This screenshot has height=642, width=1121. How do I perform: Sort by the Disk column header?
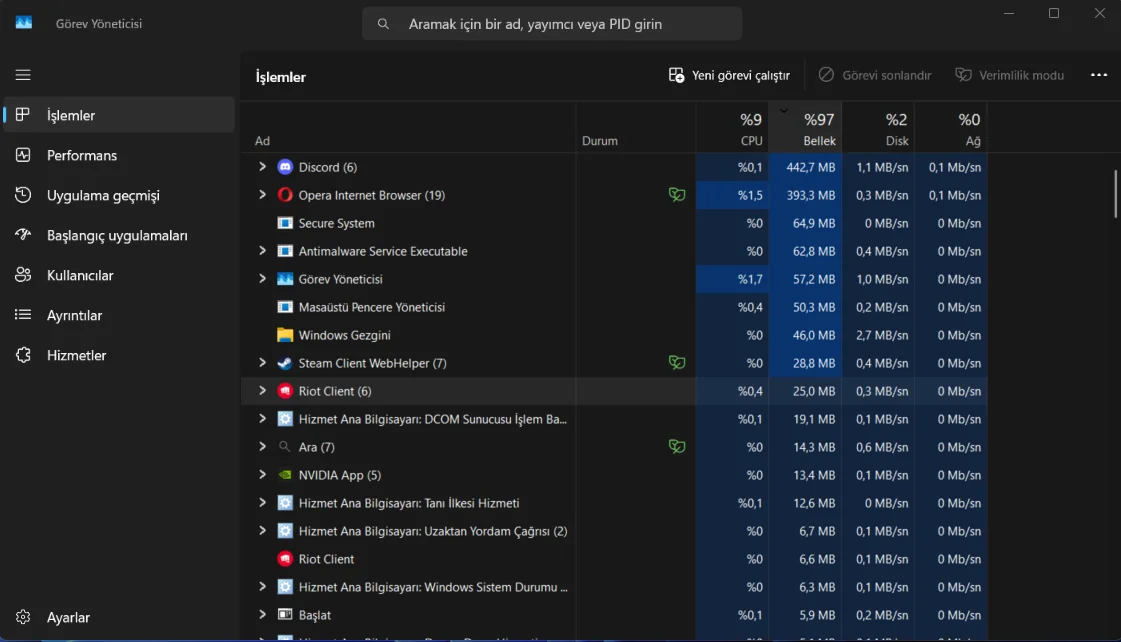point(878,128)
